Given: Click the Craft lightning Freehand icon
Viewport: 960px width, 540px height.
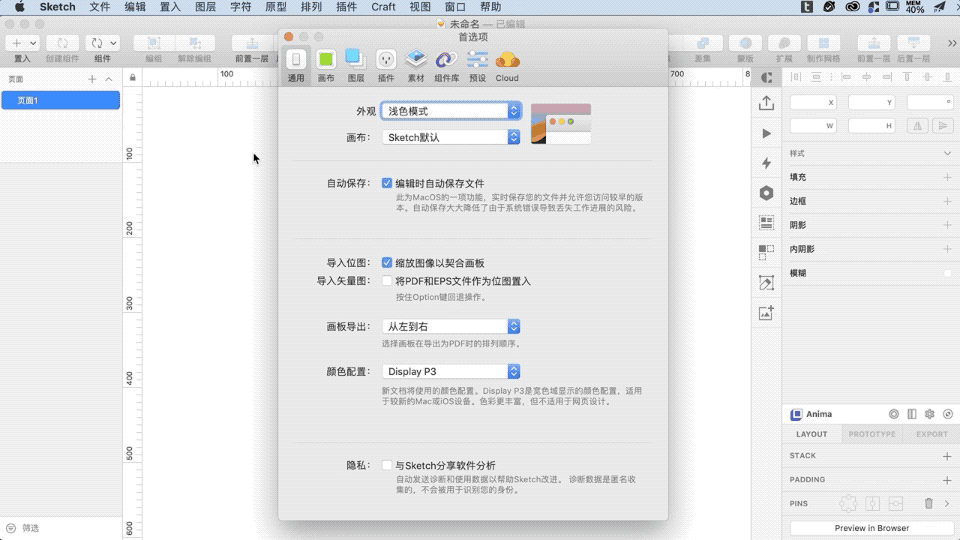Looking at the screenshot, I should coord(767,163).
